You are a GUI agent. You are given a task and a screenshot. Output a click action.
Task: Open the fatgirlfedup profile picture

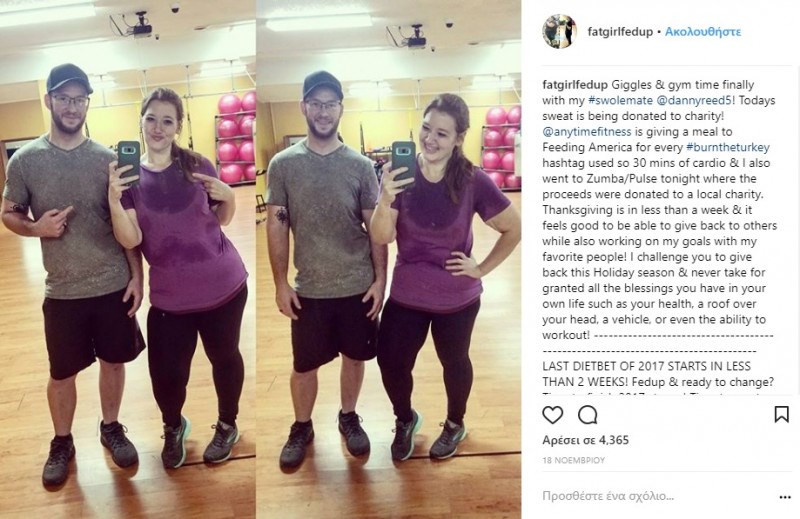click(559, 32)
